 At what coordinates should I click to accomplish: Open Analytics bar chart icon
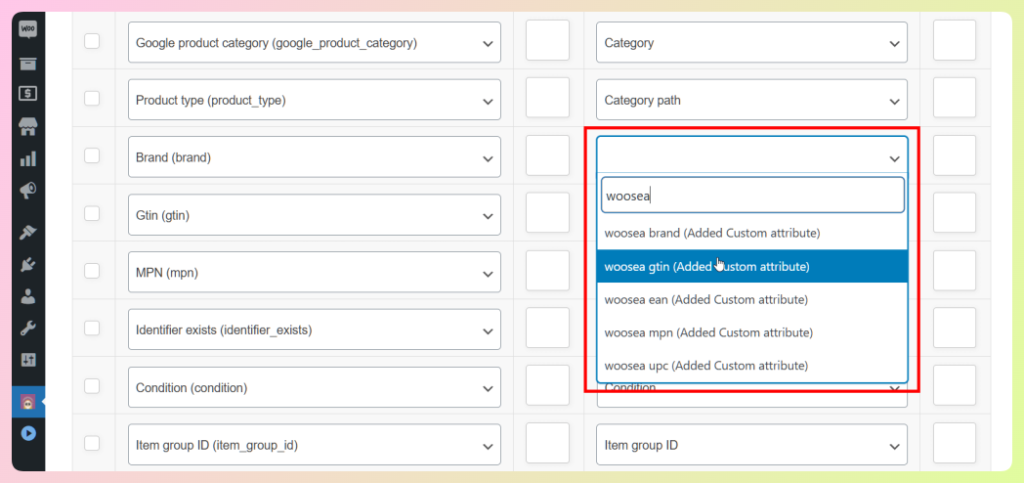click(27, 159)
